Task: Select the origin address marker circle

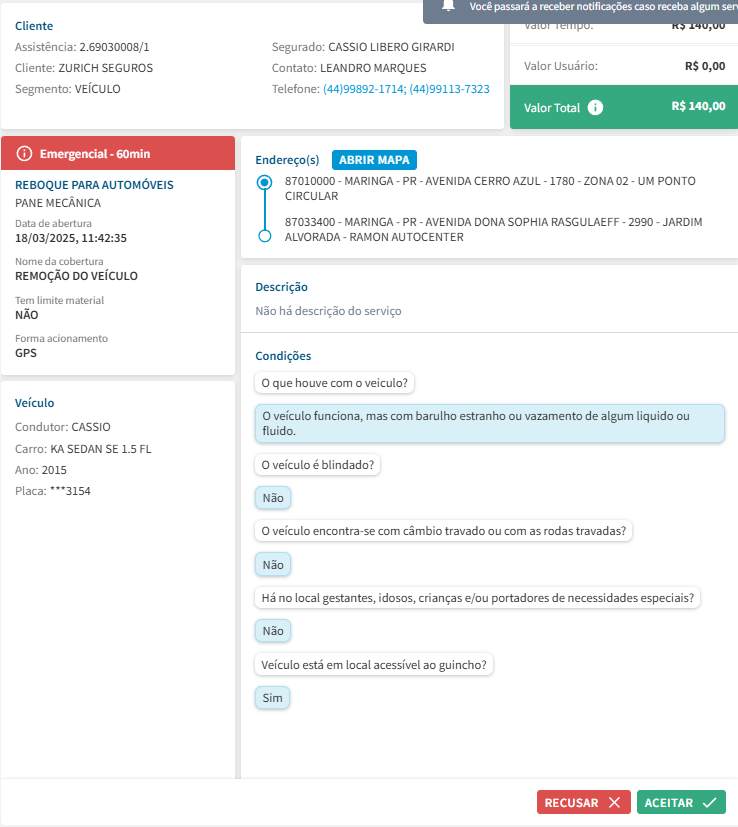Action: click(264, 183)
